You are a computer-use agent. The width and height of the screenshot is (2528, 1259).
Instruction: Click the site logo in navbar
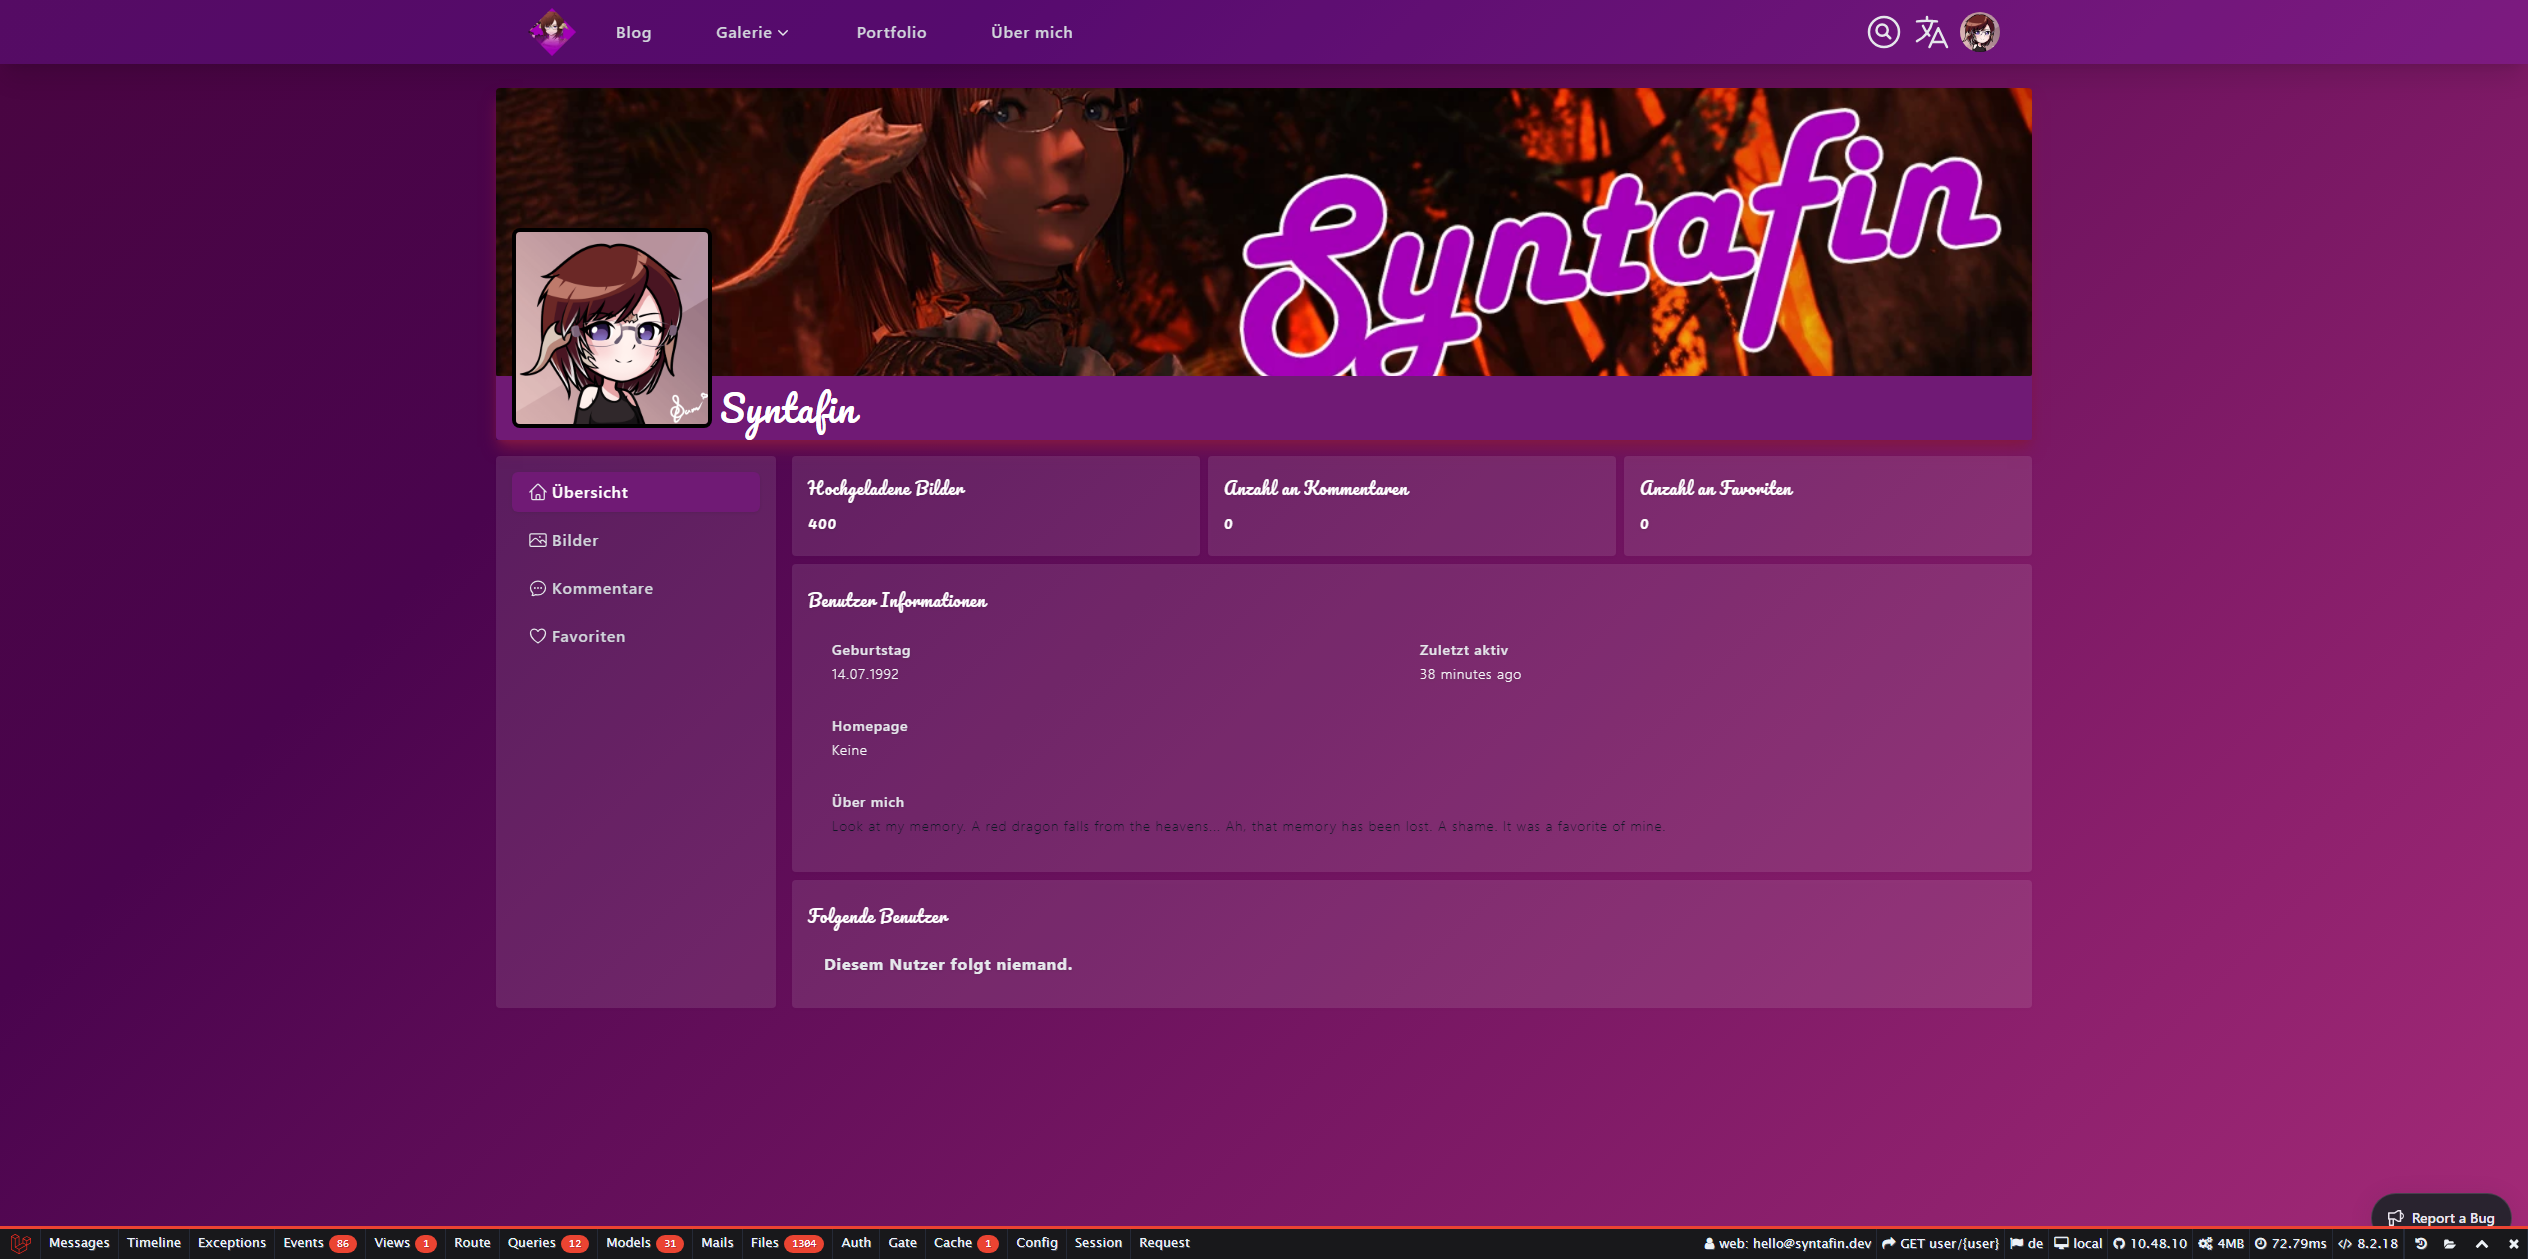(x=552, y=32)
